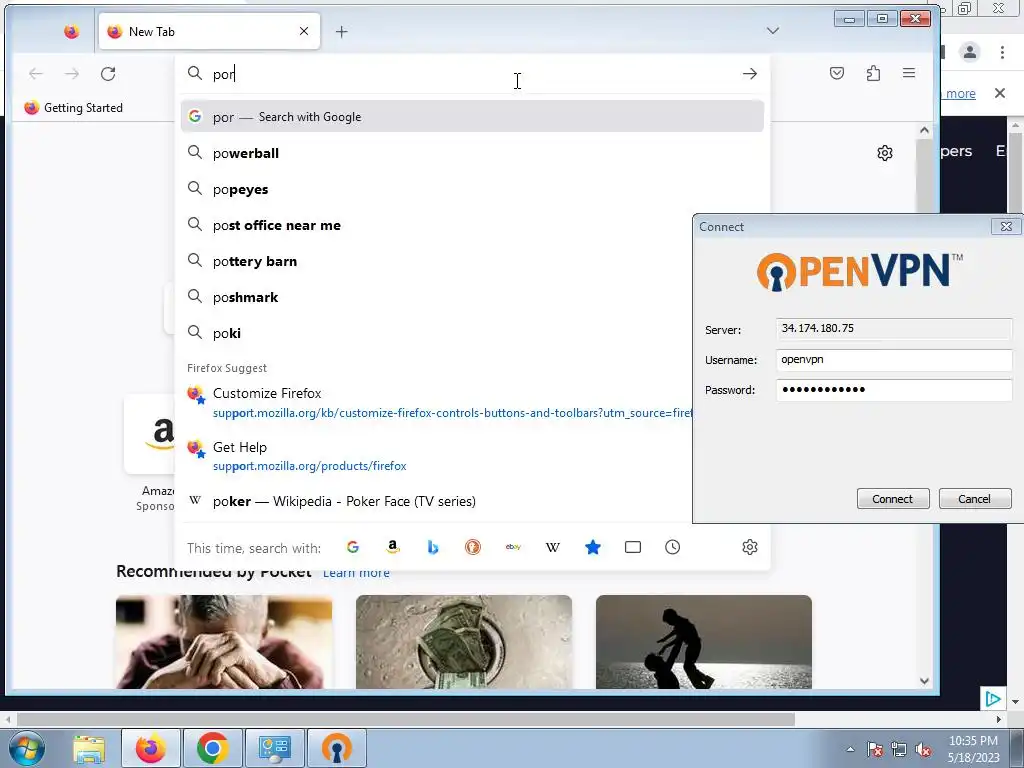Click 'more' link in Chrome window
This screenshot has width=1024, height=768.
click(961, 93)
